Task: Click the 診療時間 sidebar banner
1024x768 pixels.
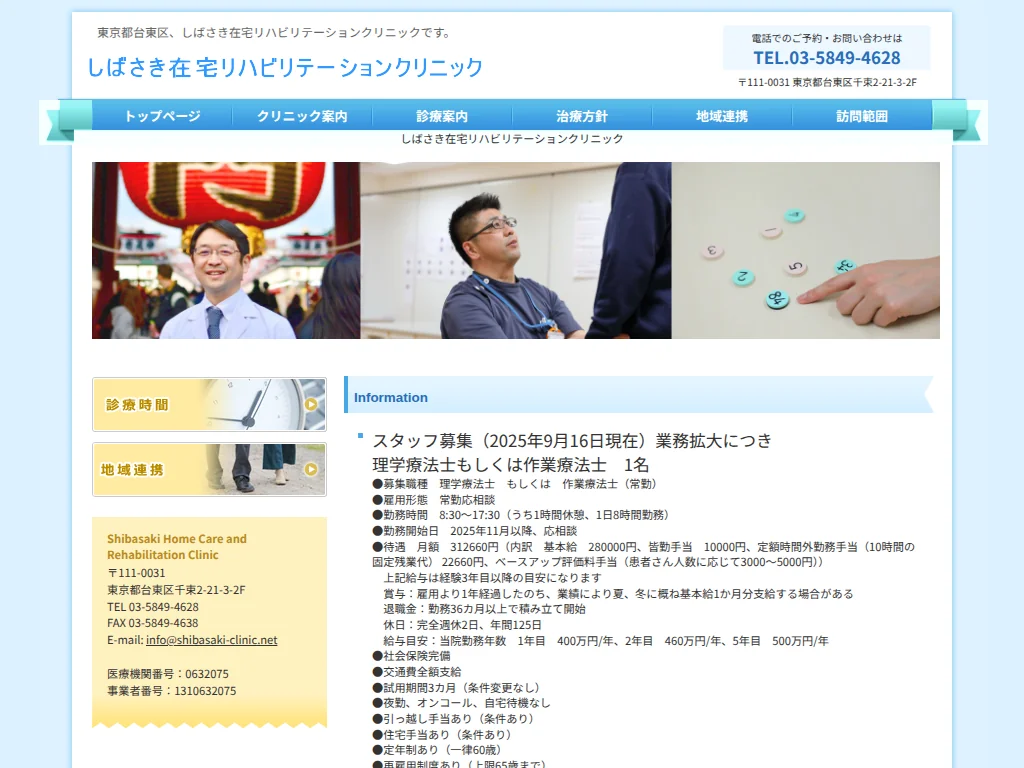Action: click(209, 404)
